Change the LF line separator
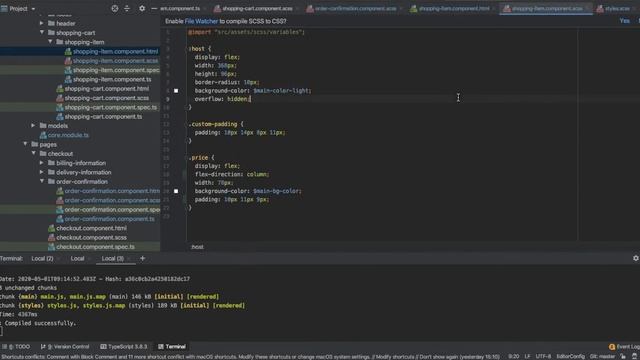 (527, 356)
